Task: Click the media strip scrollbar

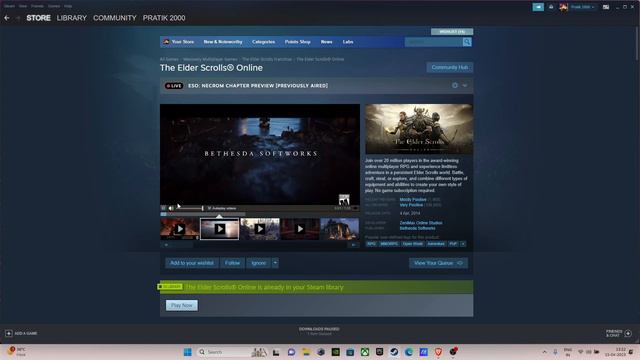Action: click(x=259, y=245)
